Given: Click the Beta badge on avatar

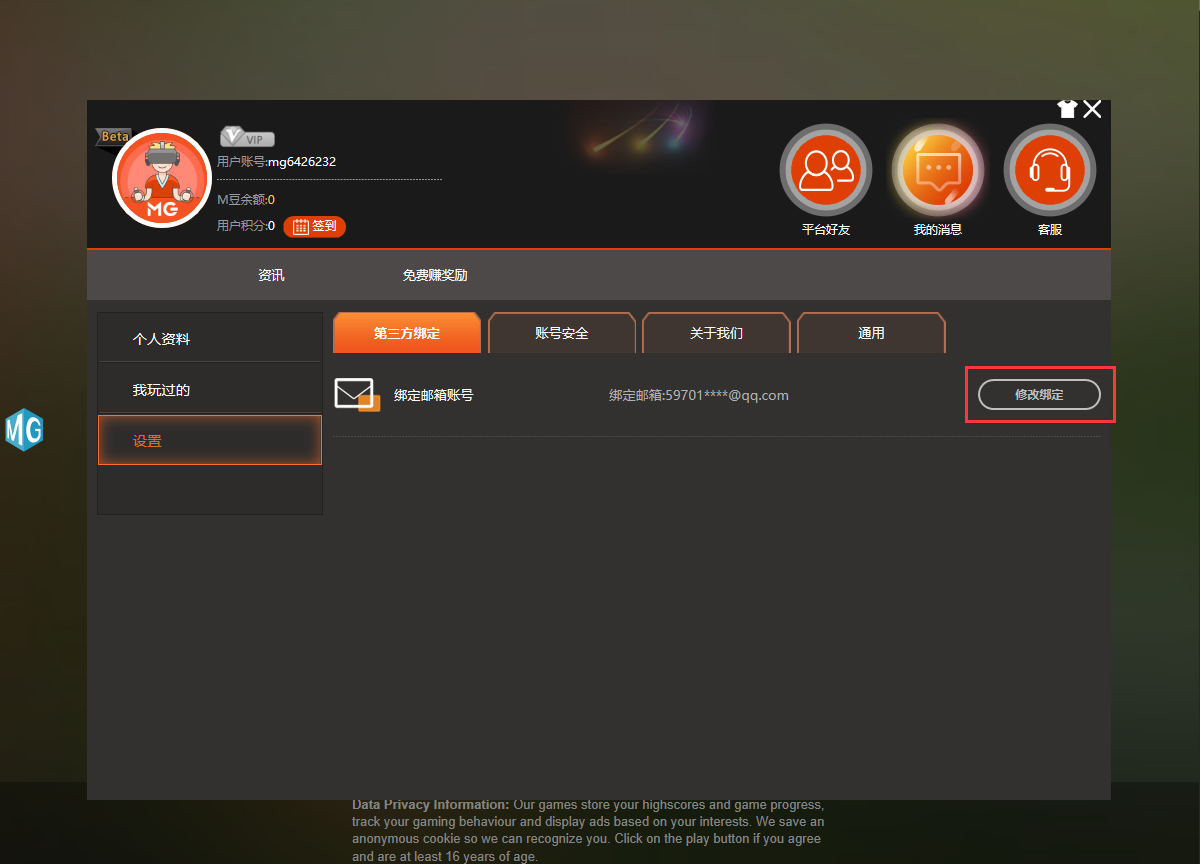Looking at the screenshot, I should [114, 137].
